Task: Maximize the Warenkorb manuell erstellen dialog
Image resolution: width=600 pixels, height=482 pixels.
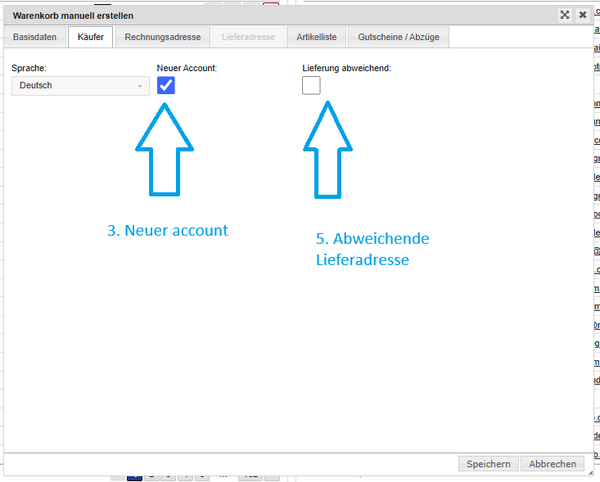Action: coord(564,15)
